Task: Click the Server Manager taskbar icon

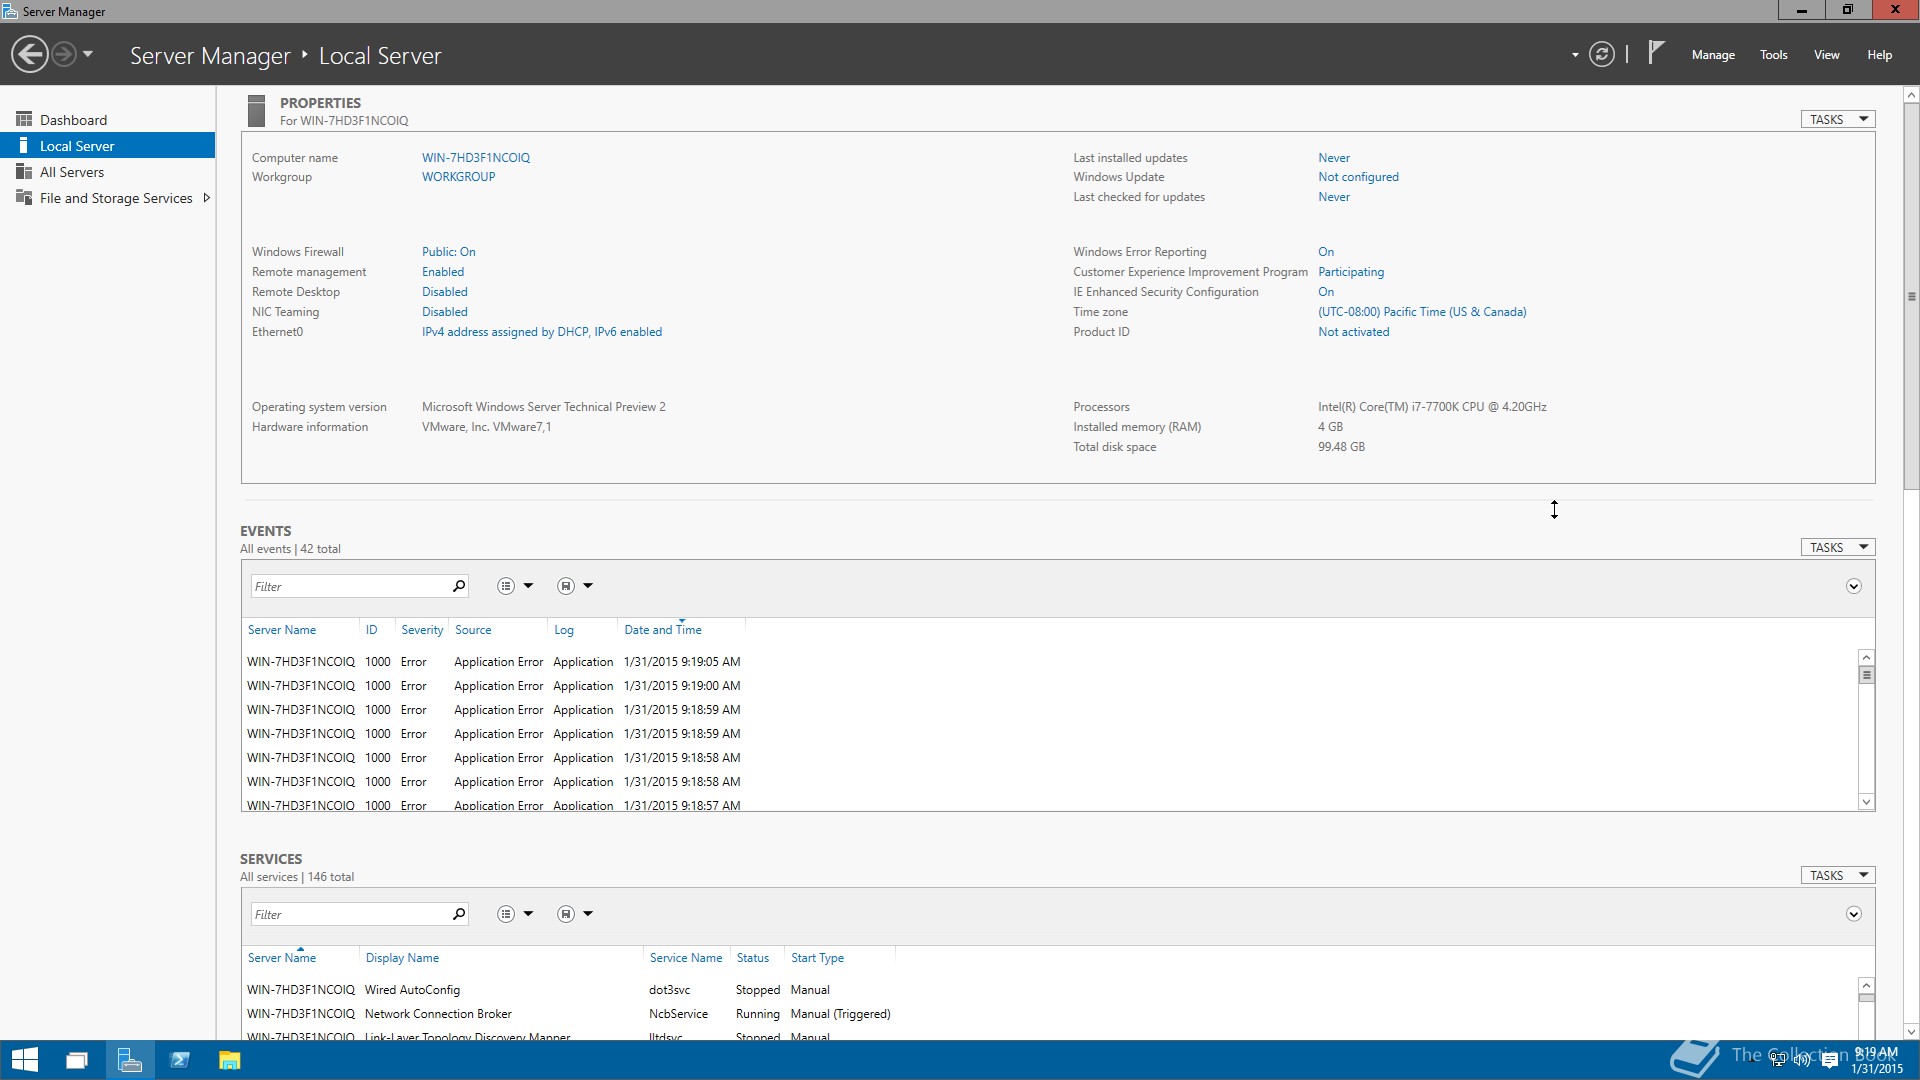Action: [x=129, y=1060]
